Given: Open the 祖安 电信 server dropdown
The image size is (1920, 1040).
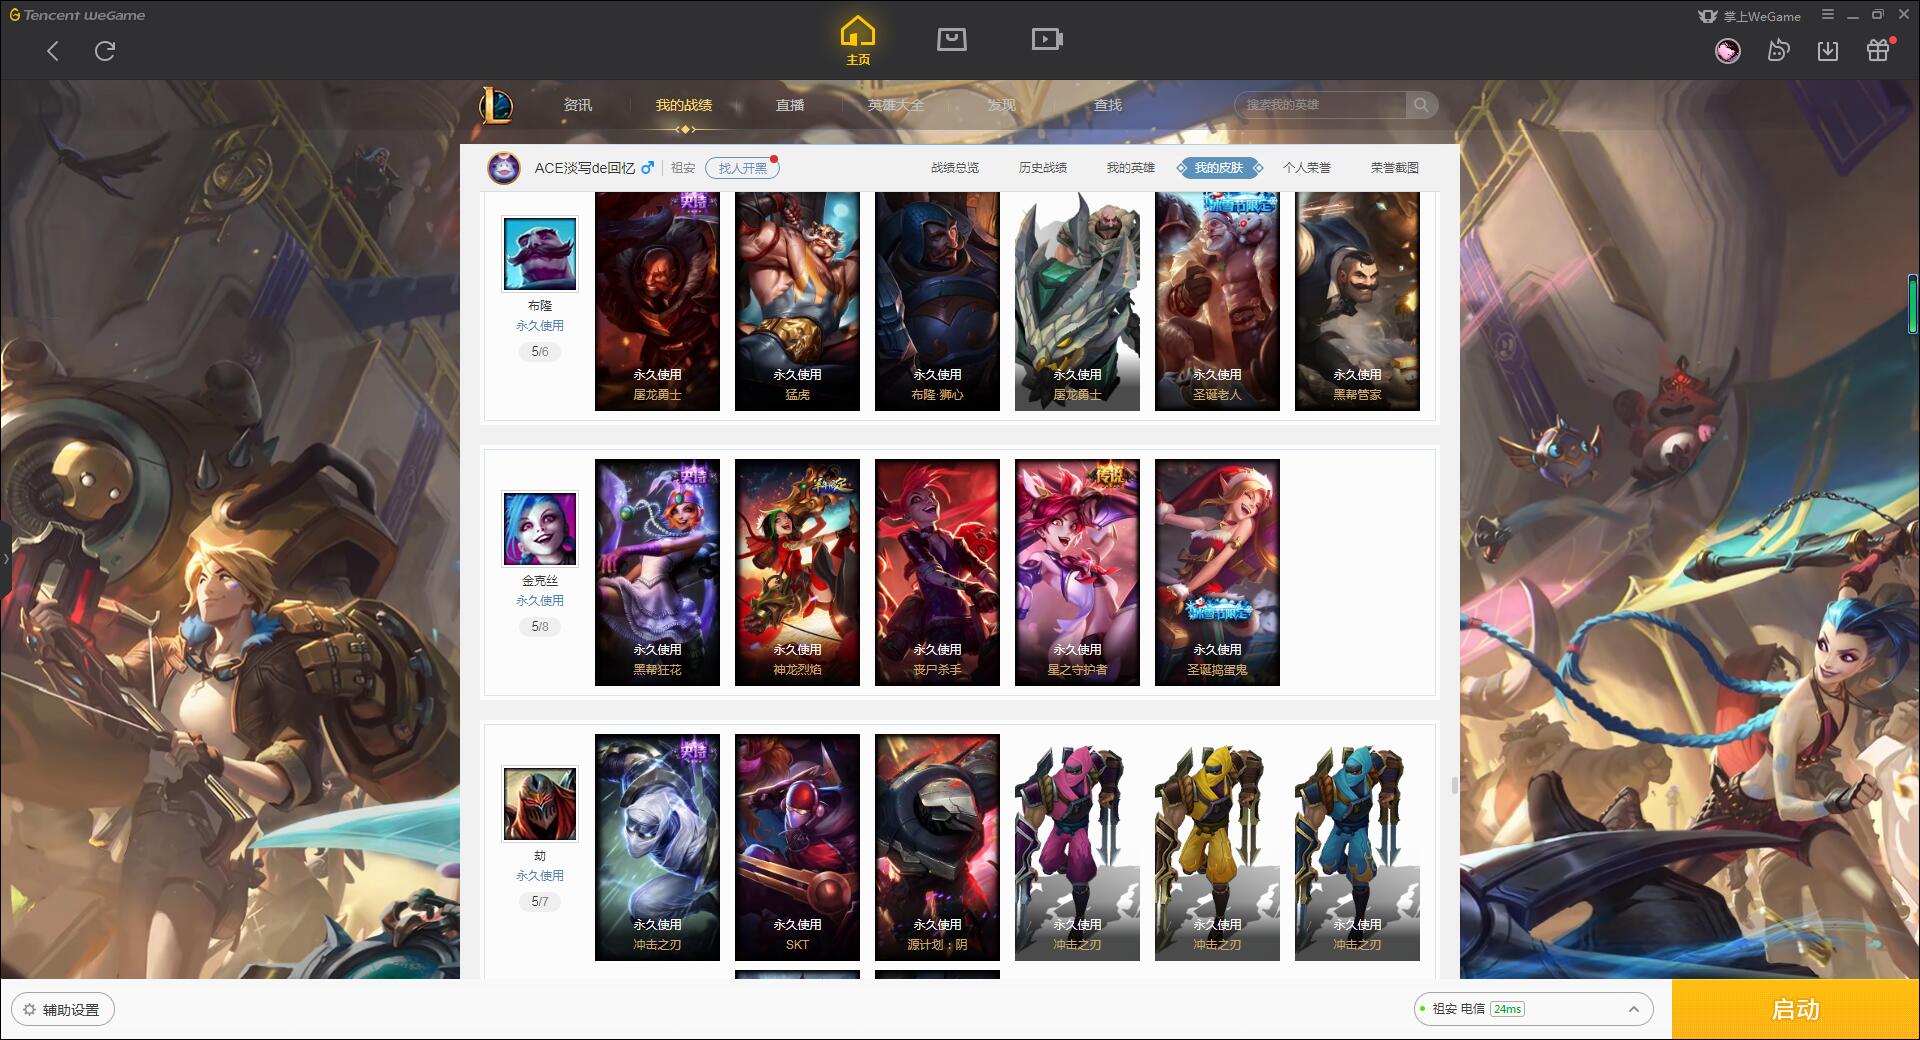Looking at the screenshot, I should [x=1533, y=1009].
